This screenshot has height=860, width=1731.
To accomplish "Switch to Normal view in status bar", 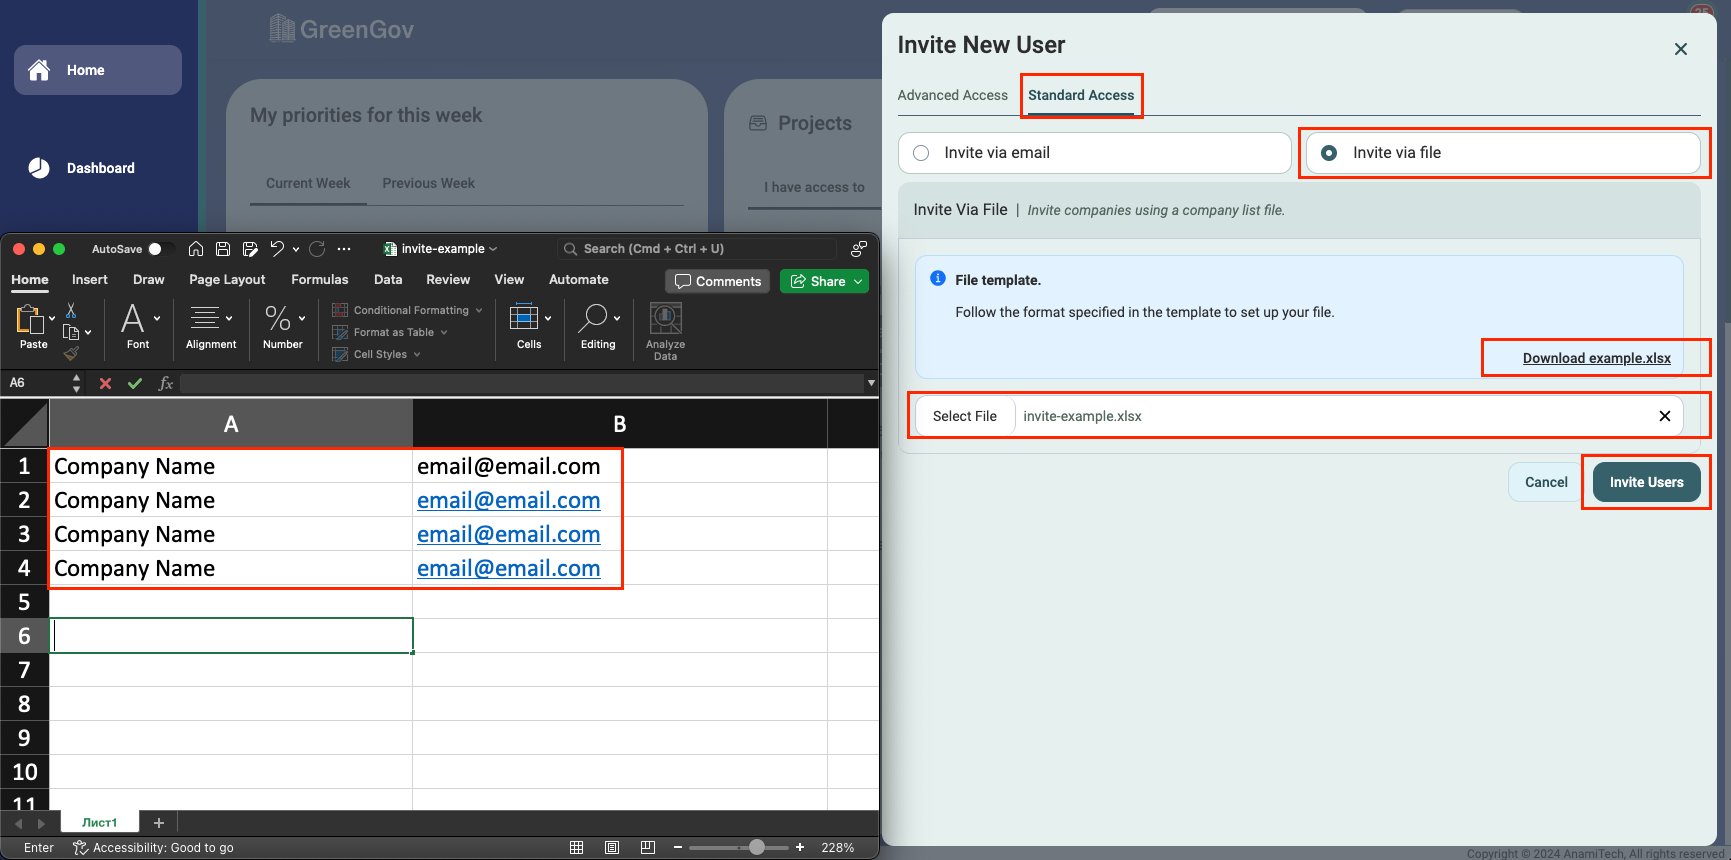I will [577, 848].
